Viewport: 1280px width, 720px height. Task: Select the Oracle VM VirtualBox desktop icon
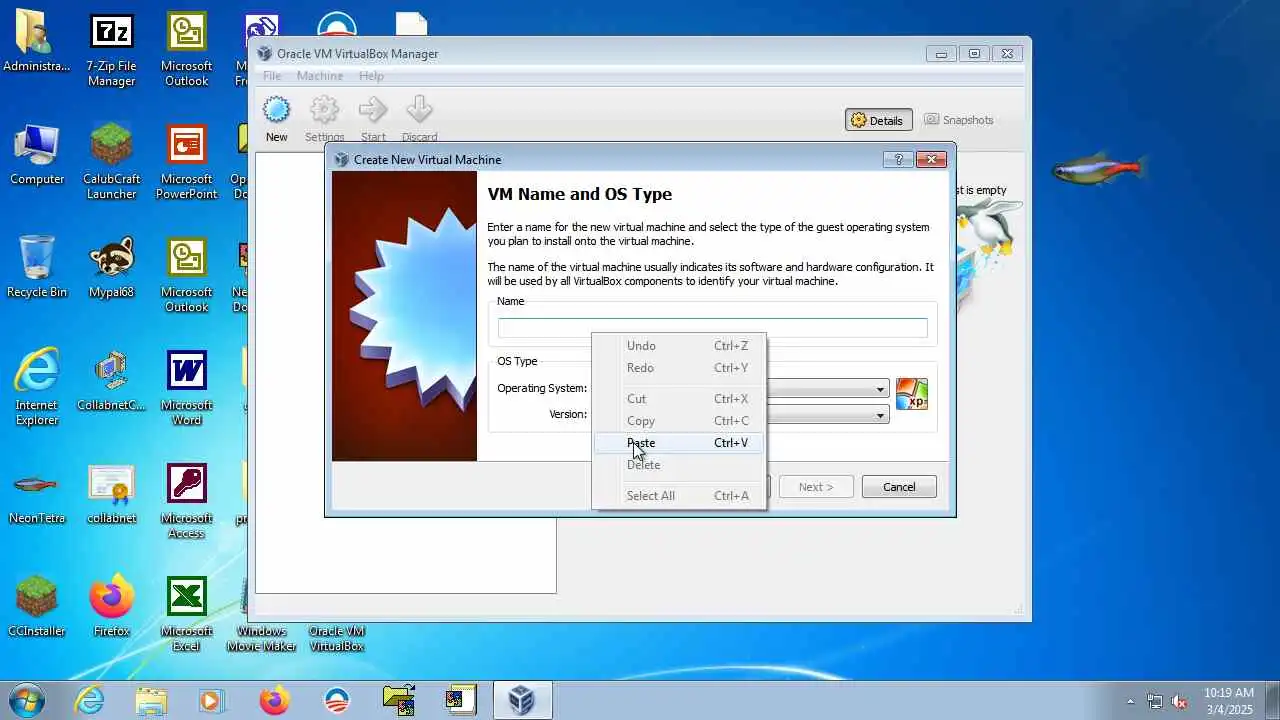pyautogui.click(x=336, y=638)
